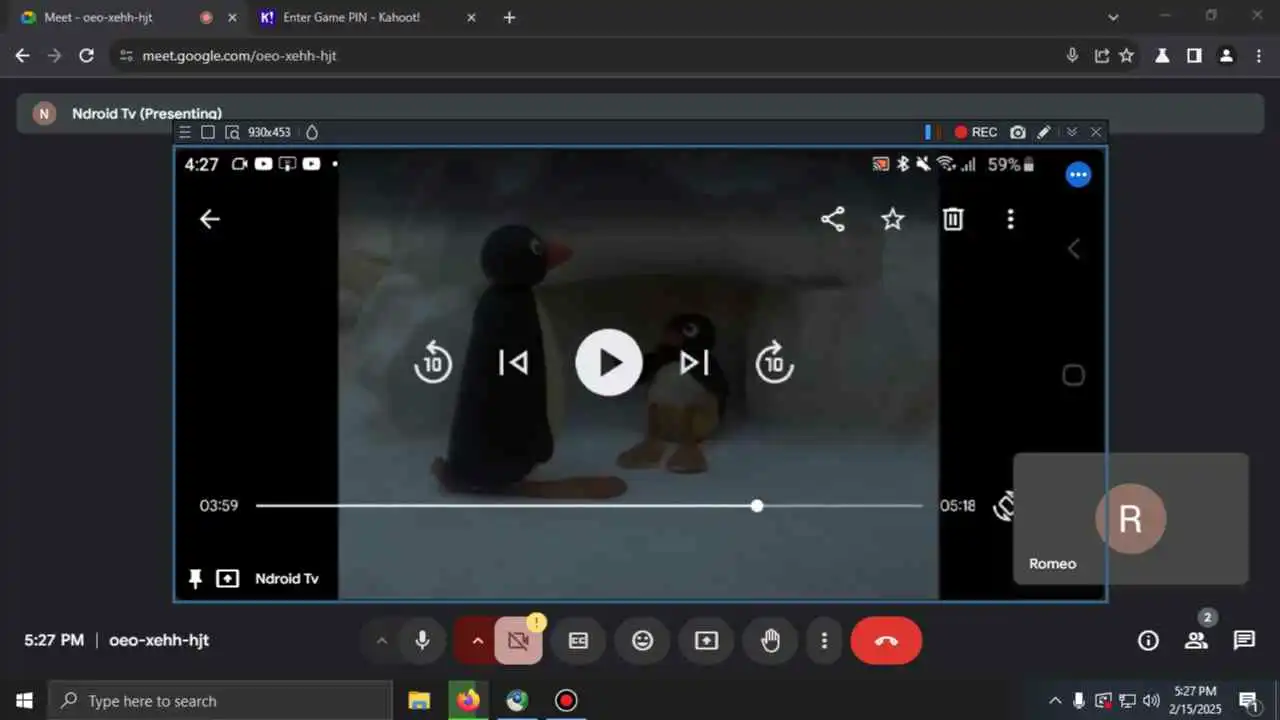1280x720 pixels.
Task: Click the present now screen-share button
Action: point(706,641)
